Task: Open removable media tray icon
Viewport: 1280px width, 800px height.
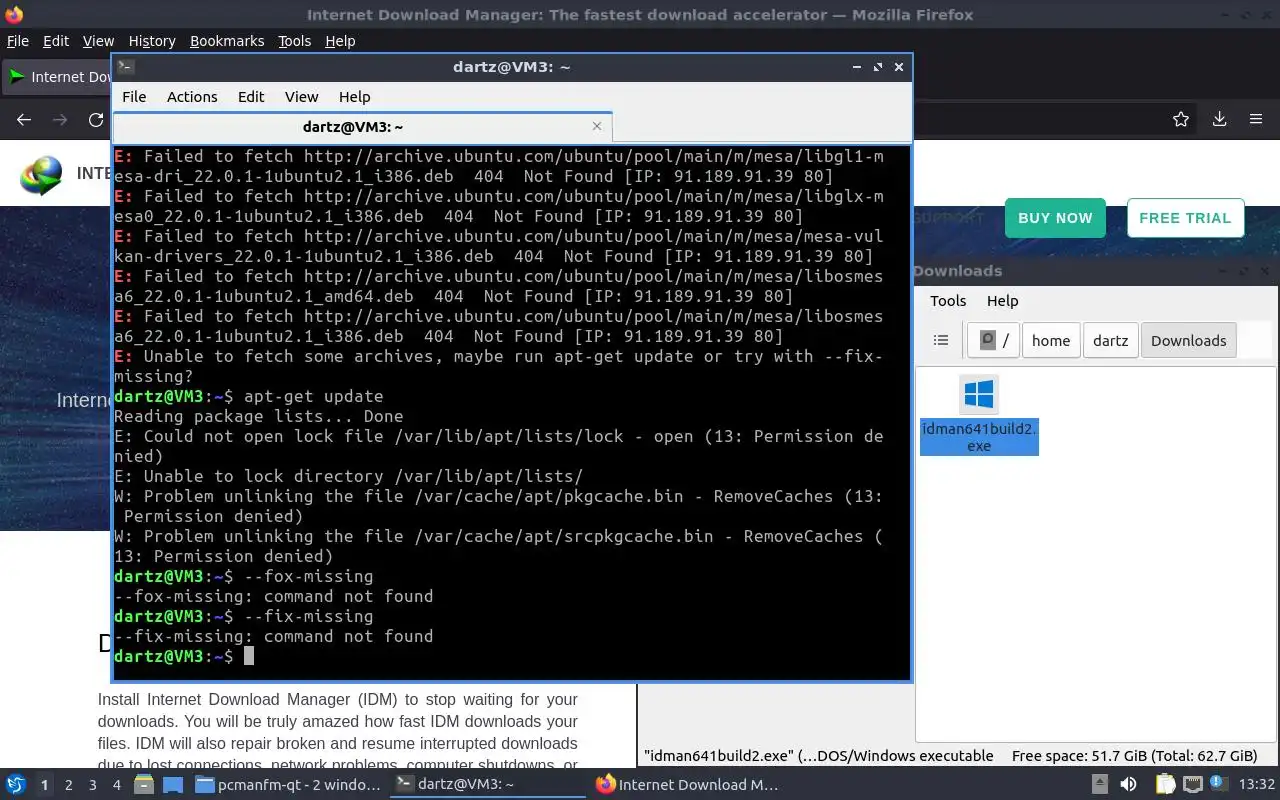Action: [1099, 785]
